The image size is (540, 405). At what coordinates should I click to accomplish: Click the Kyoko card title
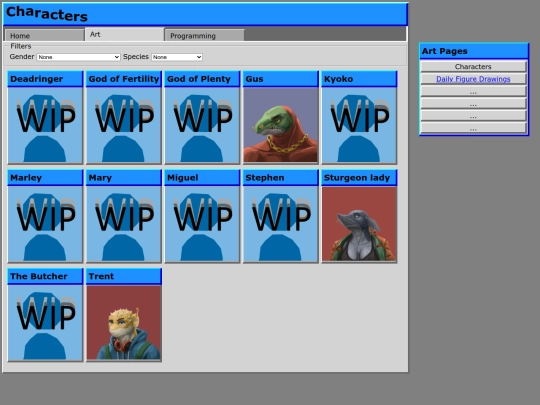(359, 79)
